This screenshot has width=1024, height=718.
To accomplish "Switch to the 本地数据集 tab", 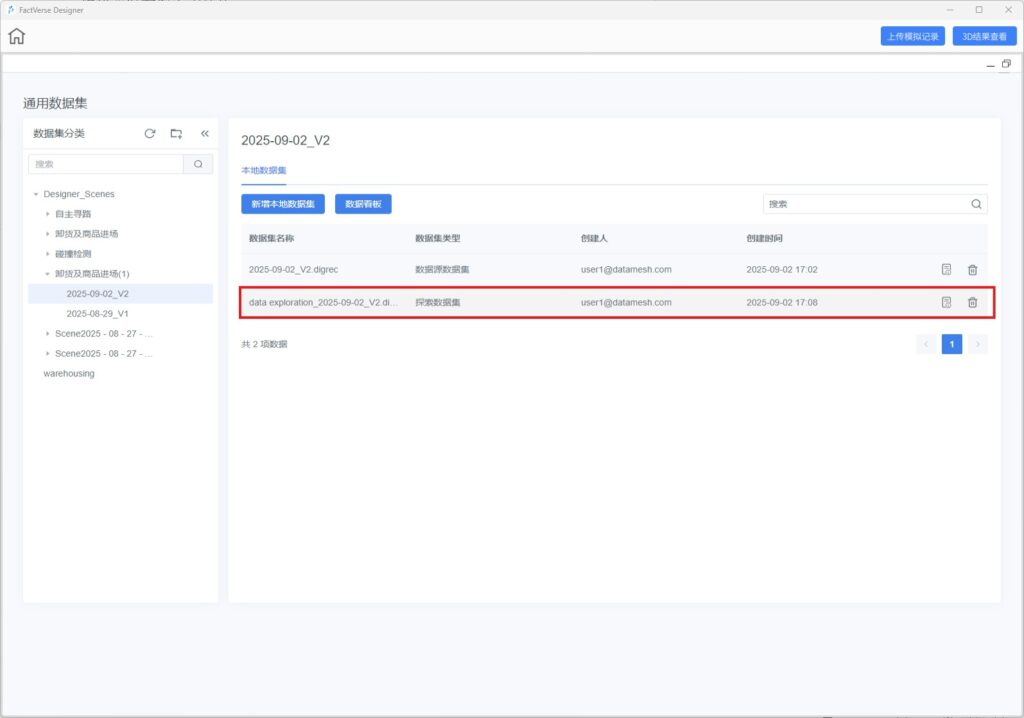I will click(x=264, y=171).
